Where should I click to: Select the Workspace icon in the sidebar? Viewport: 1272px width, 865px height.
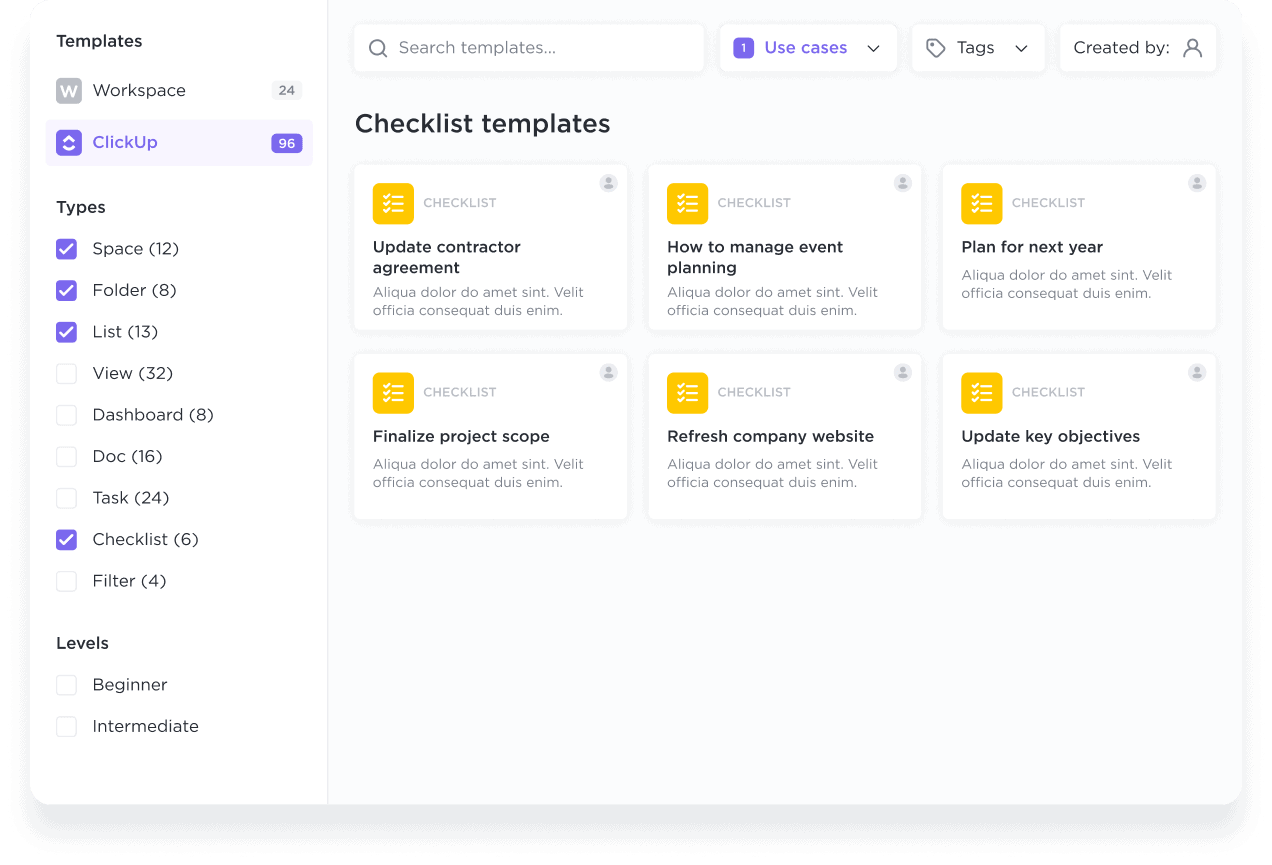click(68, 90)
